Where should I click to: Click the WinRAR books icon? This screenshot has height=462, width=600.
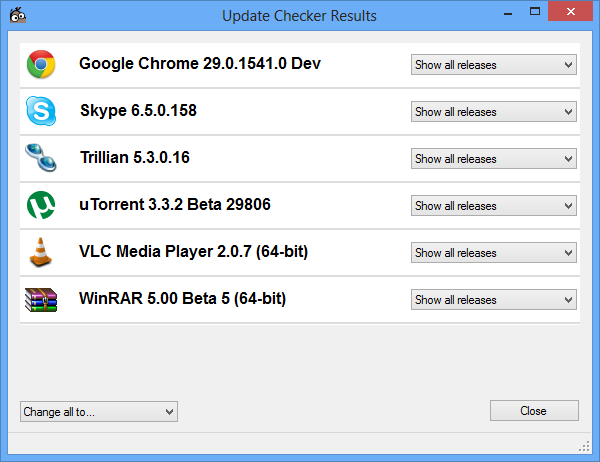click(40, 299)
